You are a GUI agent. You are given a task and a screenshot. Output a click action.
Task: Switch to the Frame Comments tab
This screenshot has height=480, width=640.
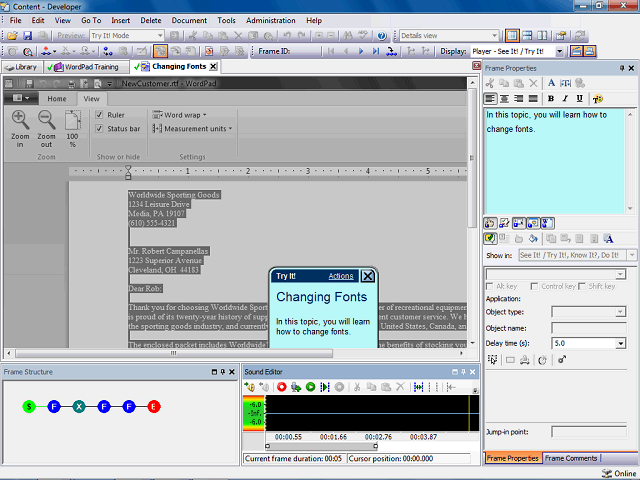click(571, 458)
